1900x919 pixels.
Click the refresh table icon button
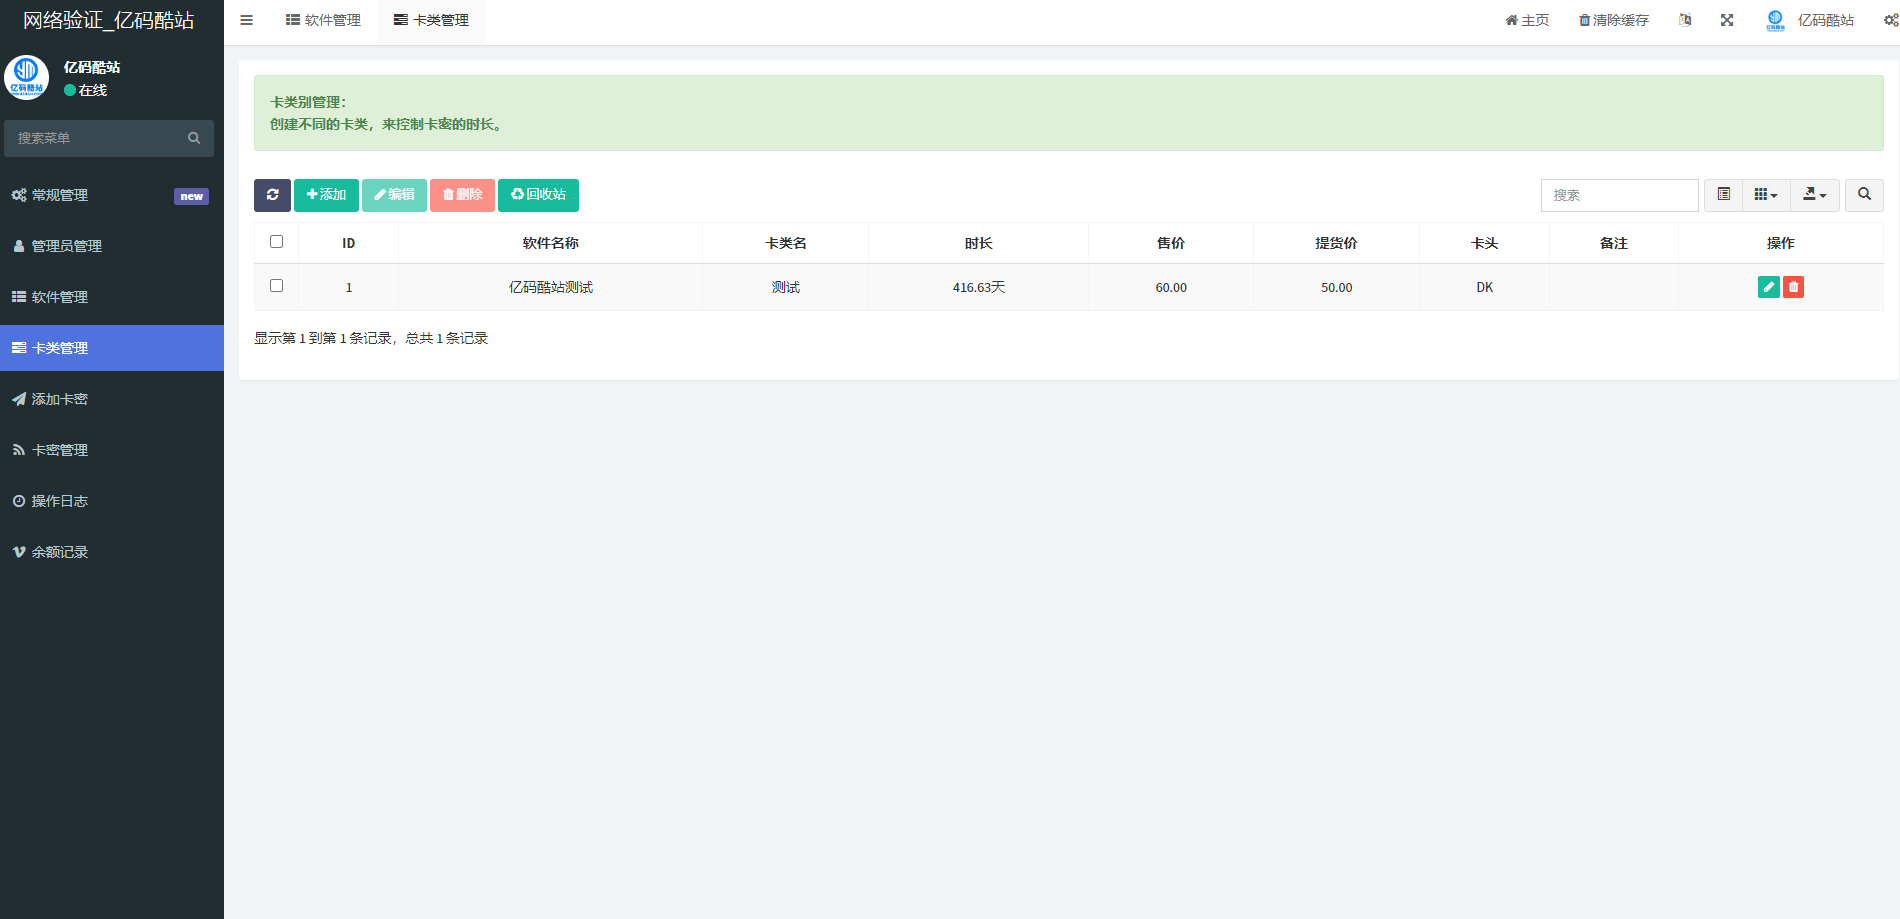click(272, 195)
